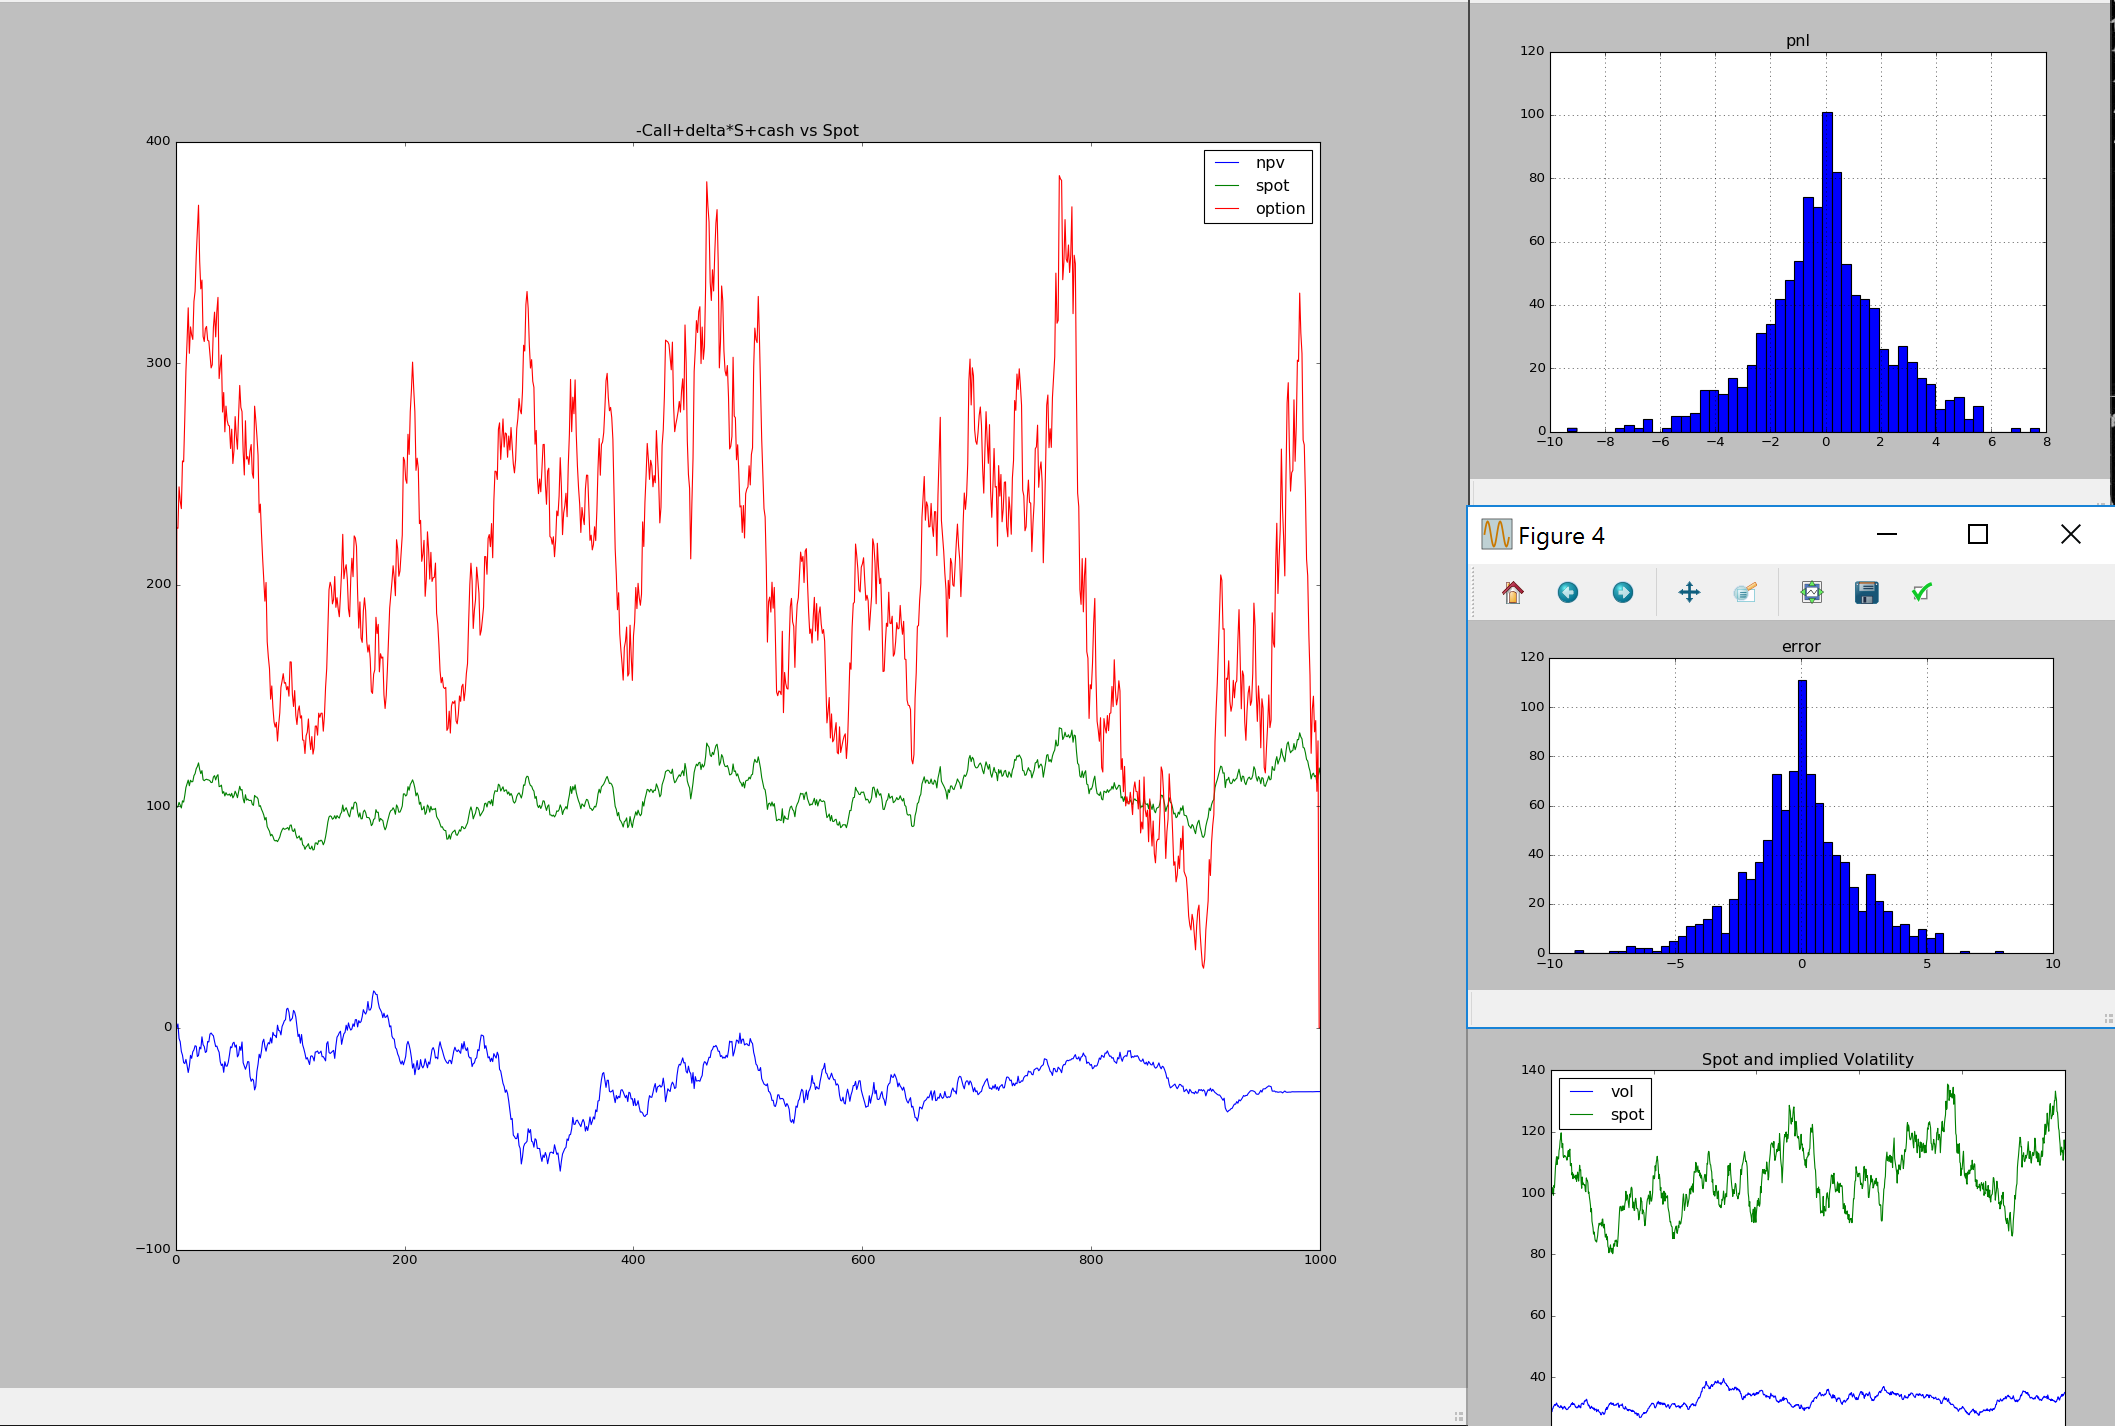2115x1426 pixels.
Task: Go back to the previous view
Action: 1567,593
